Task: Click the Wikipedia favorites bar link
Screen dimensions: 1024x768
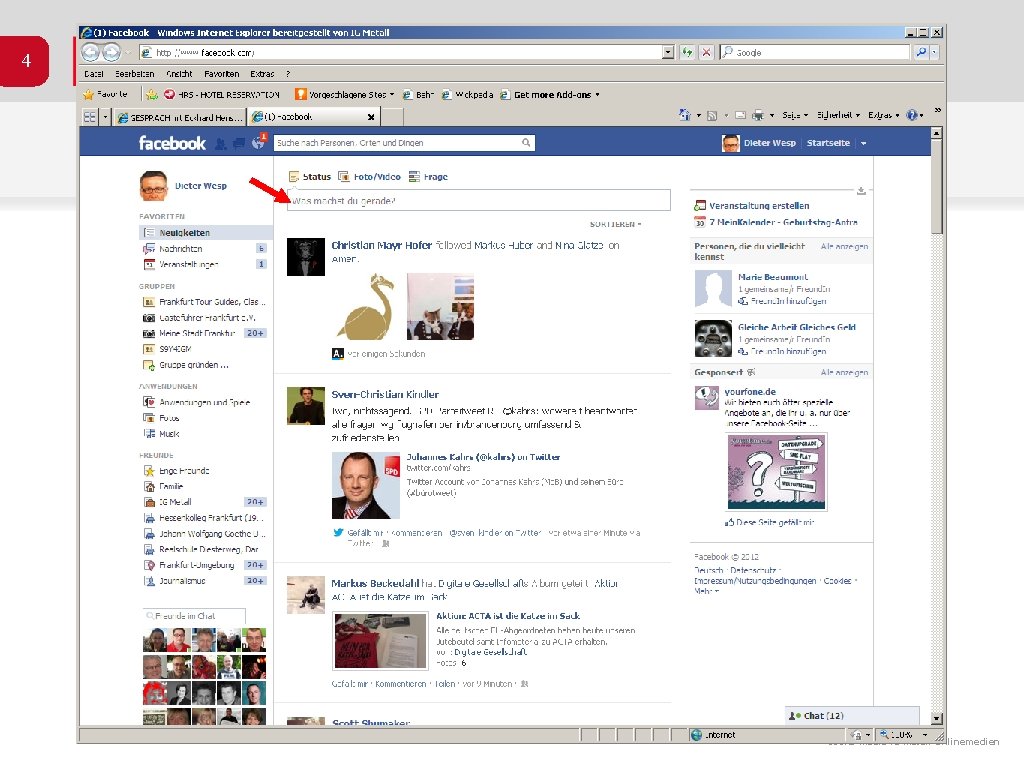Action: click(468, 95)
